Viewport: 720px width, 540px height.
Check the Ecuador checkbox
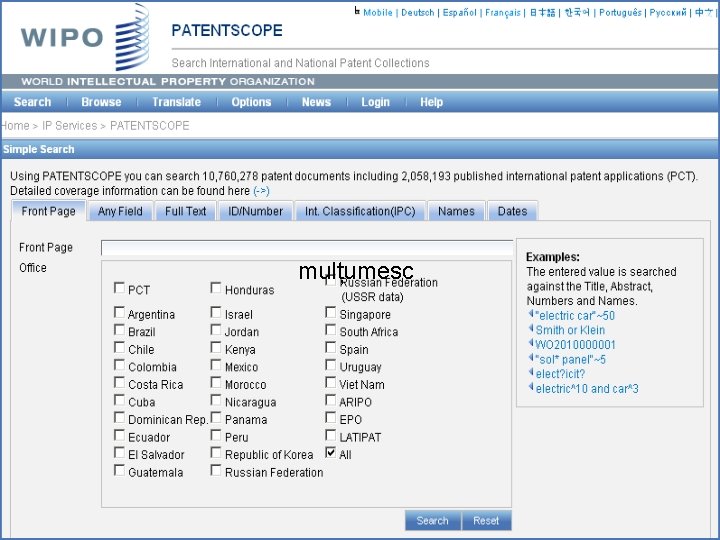[119, 435]
